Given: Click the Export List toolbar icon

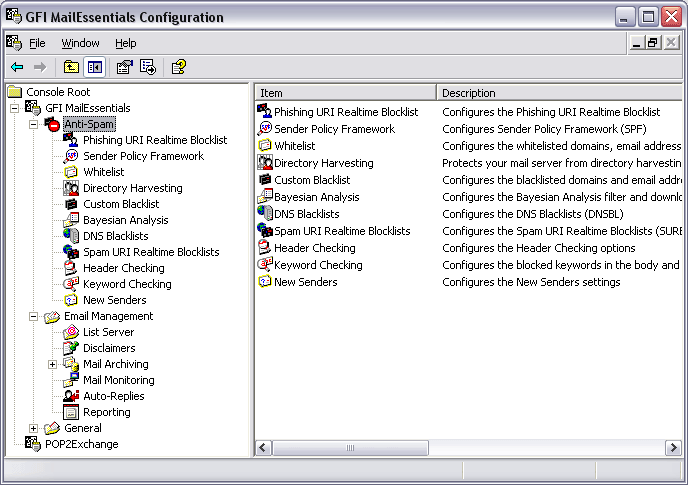Looking at the screenshot, I should point(148,67).
